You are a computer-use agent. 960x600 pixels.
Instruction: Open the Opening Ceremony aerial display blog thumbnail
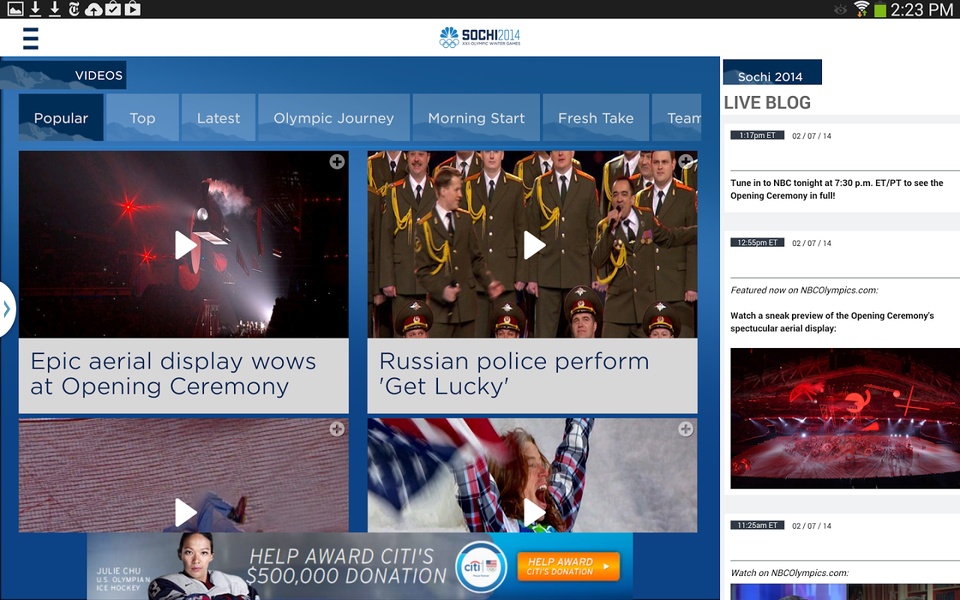(x=845, y=418)
